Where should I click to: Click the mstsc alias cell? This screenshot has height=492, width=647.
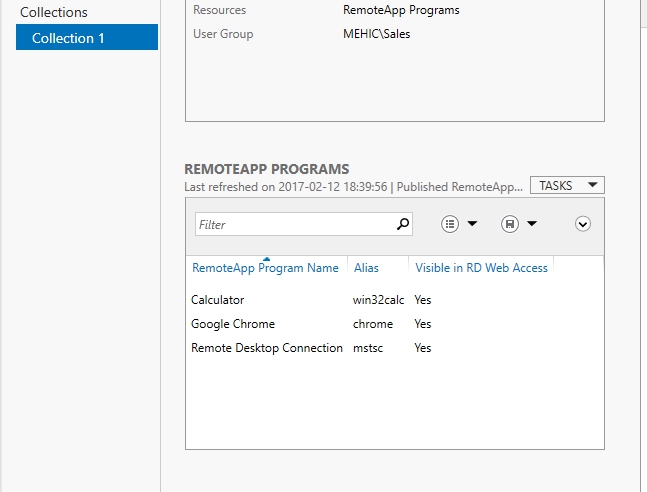(368, 348)
